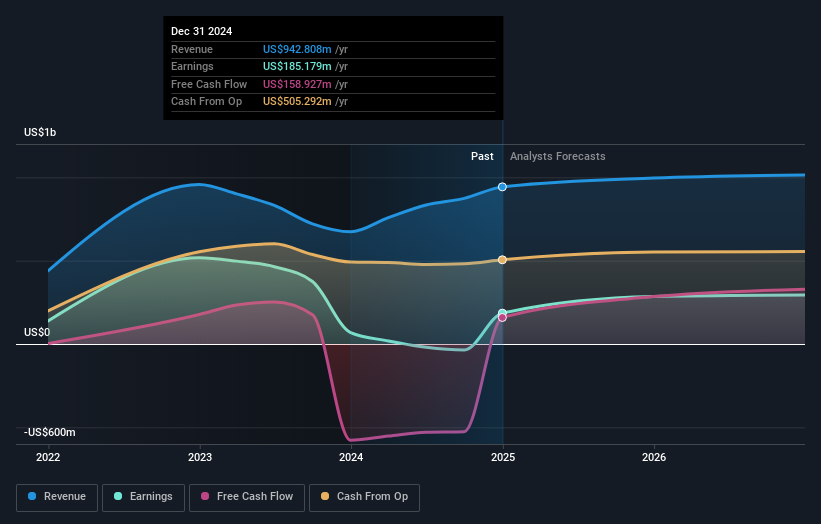Select the Free Cash Flow data point at 2025
Image resolution: width=821 pixels, height=524 pixels.
[x=502, y=318]
